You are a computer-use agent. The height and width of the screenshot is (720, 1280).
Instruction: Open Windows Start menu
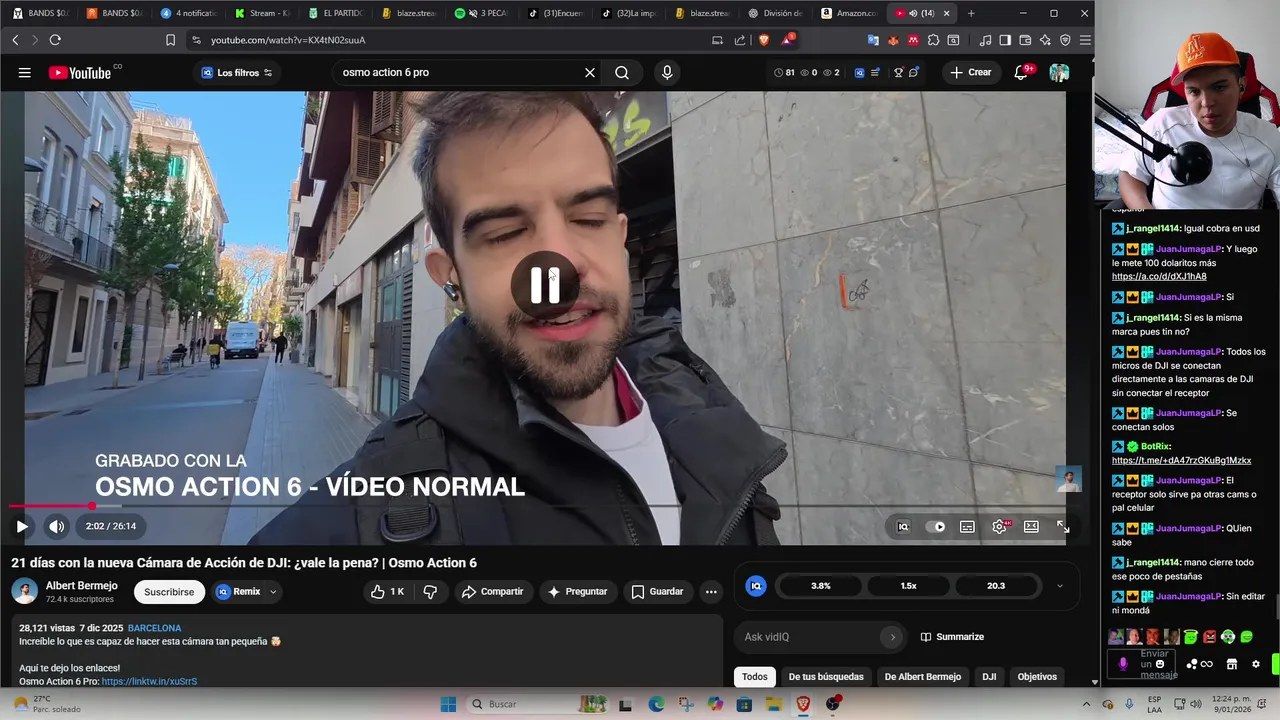448,704
